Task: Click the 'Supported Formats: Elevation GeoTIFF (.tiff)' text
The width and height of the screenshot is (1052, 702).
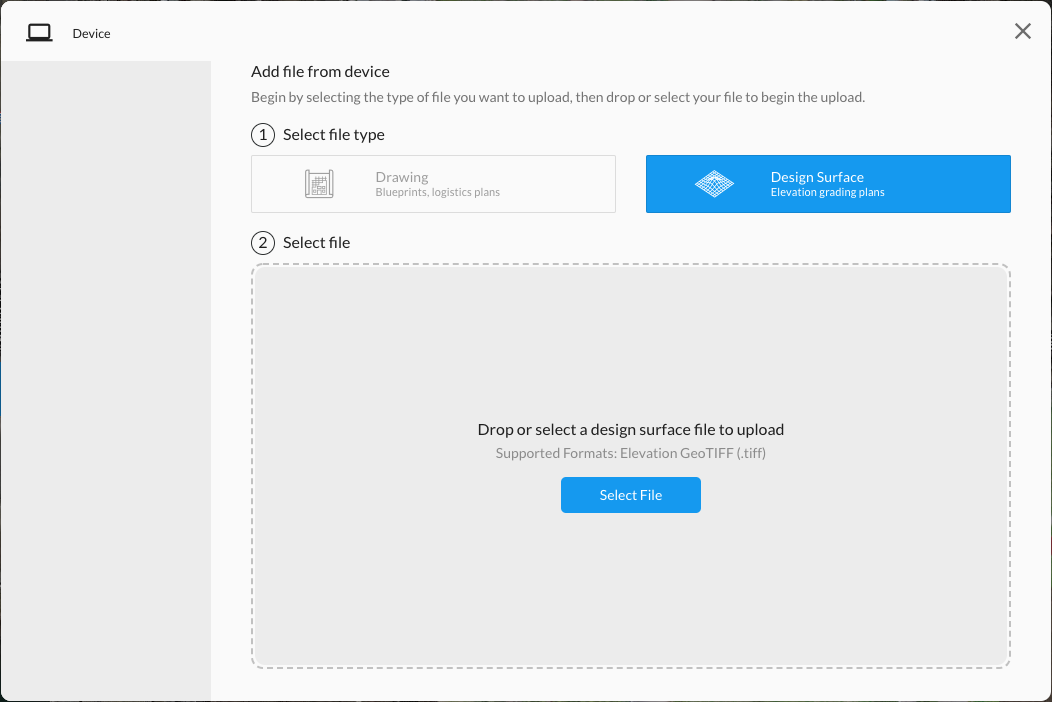Action: point(631,453)
